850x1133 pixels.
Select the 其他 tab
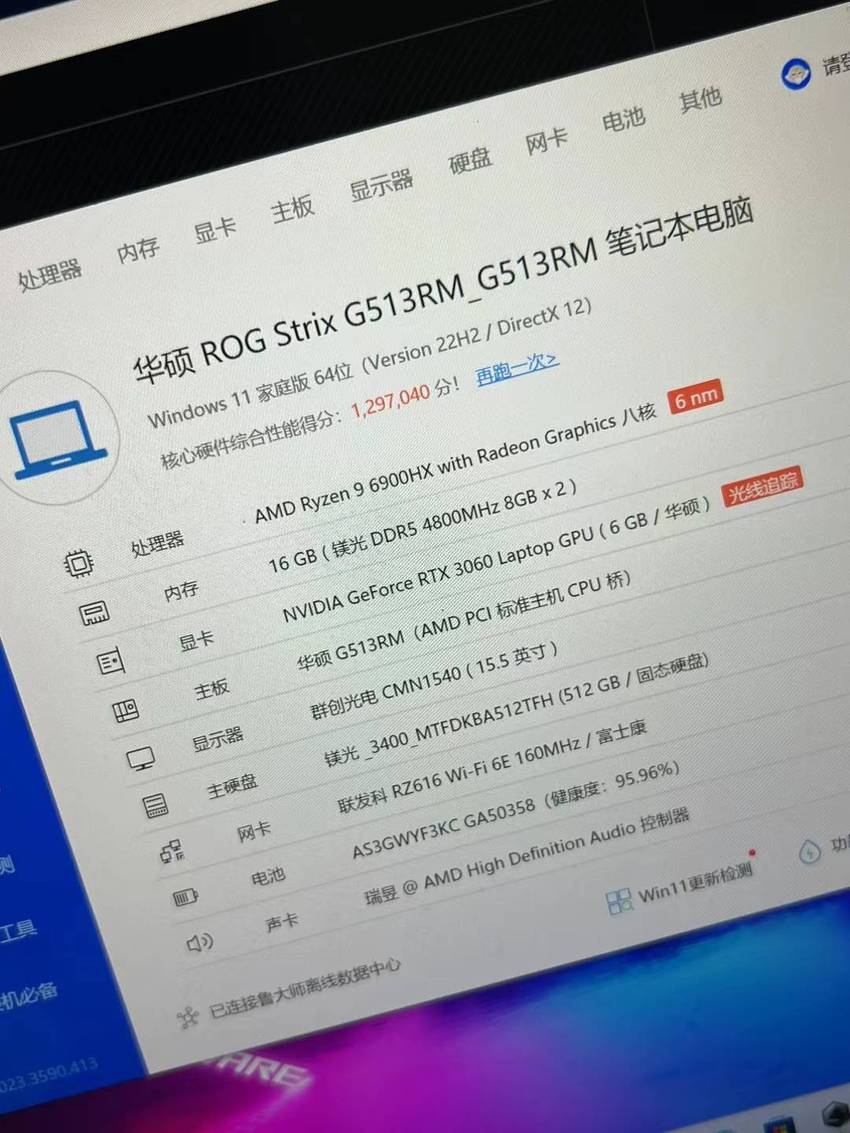coord(700,99)
